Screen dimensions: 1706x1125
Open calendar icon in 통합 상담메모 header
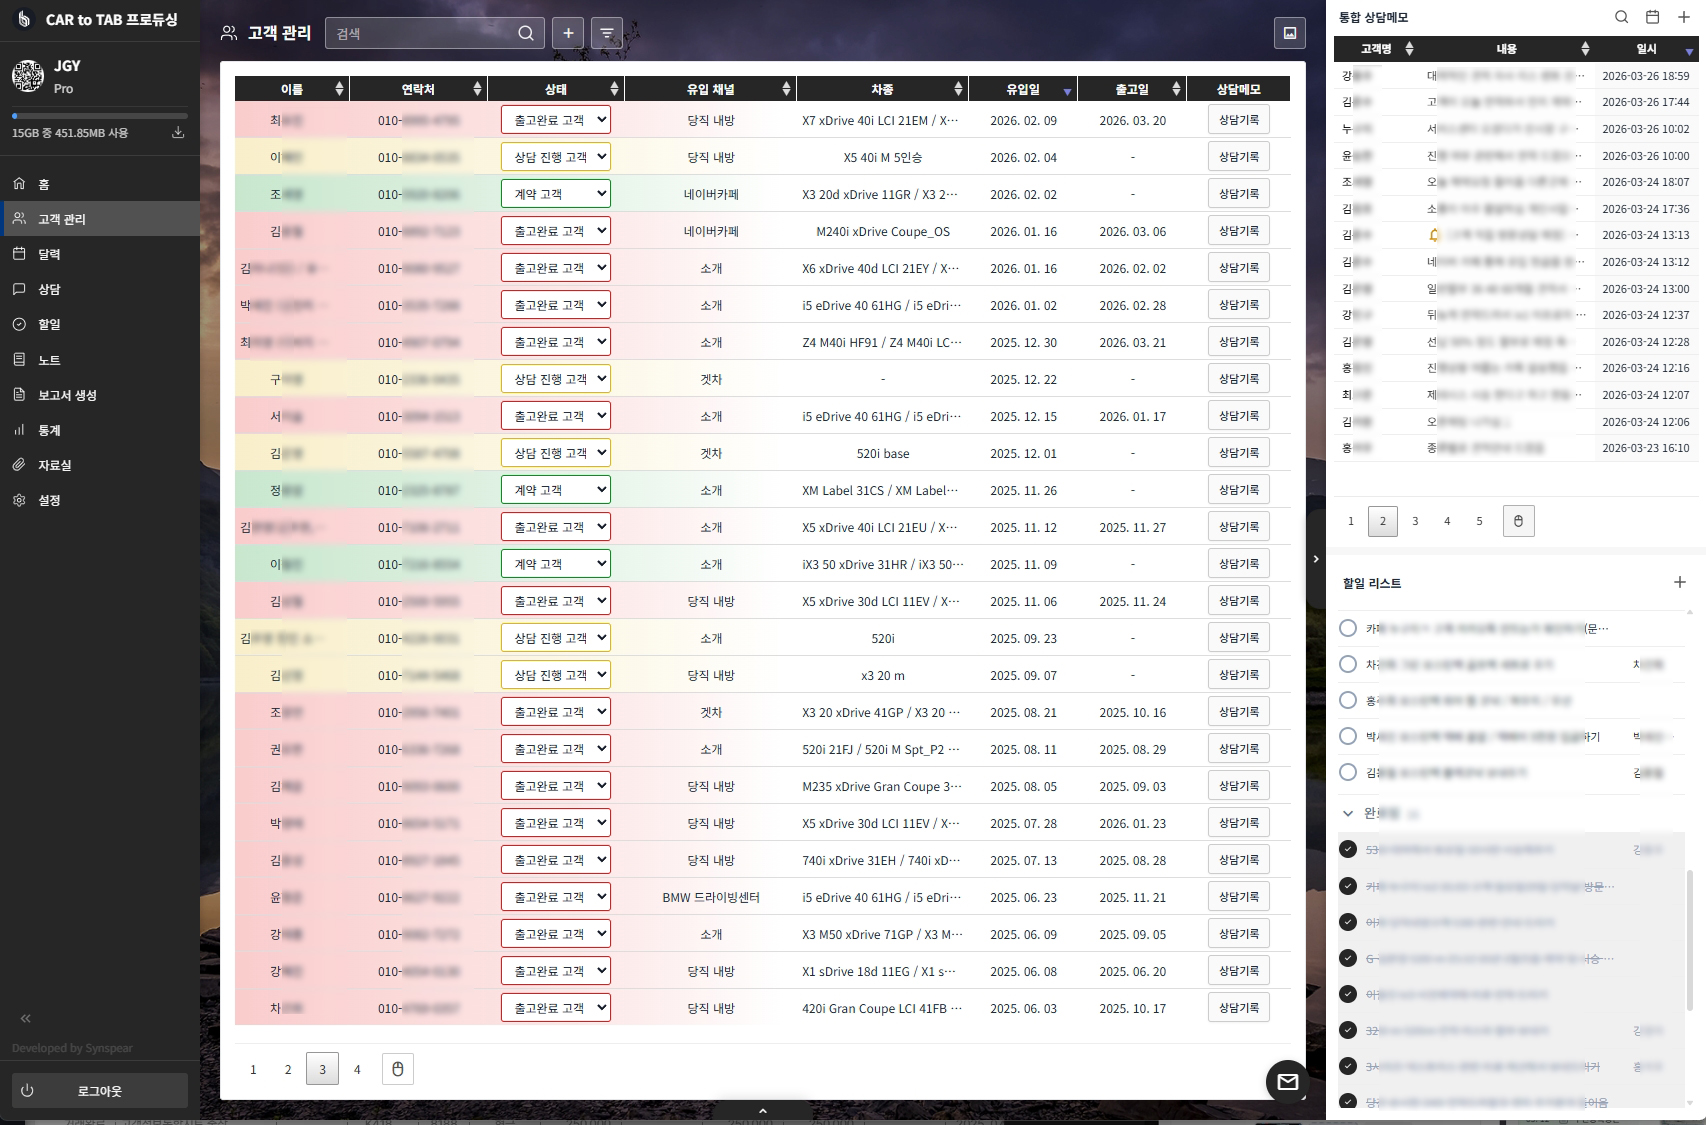coord(1653,17)
